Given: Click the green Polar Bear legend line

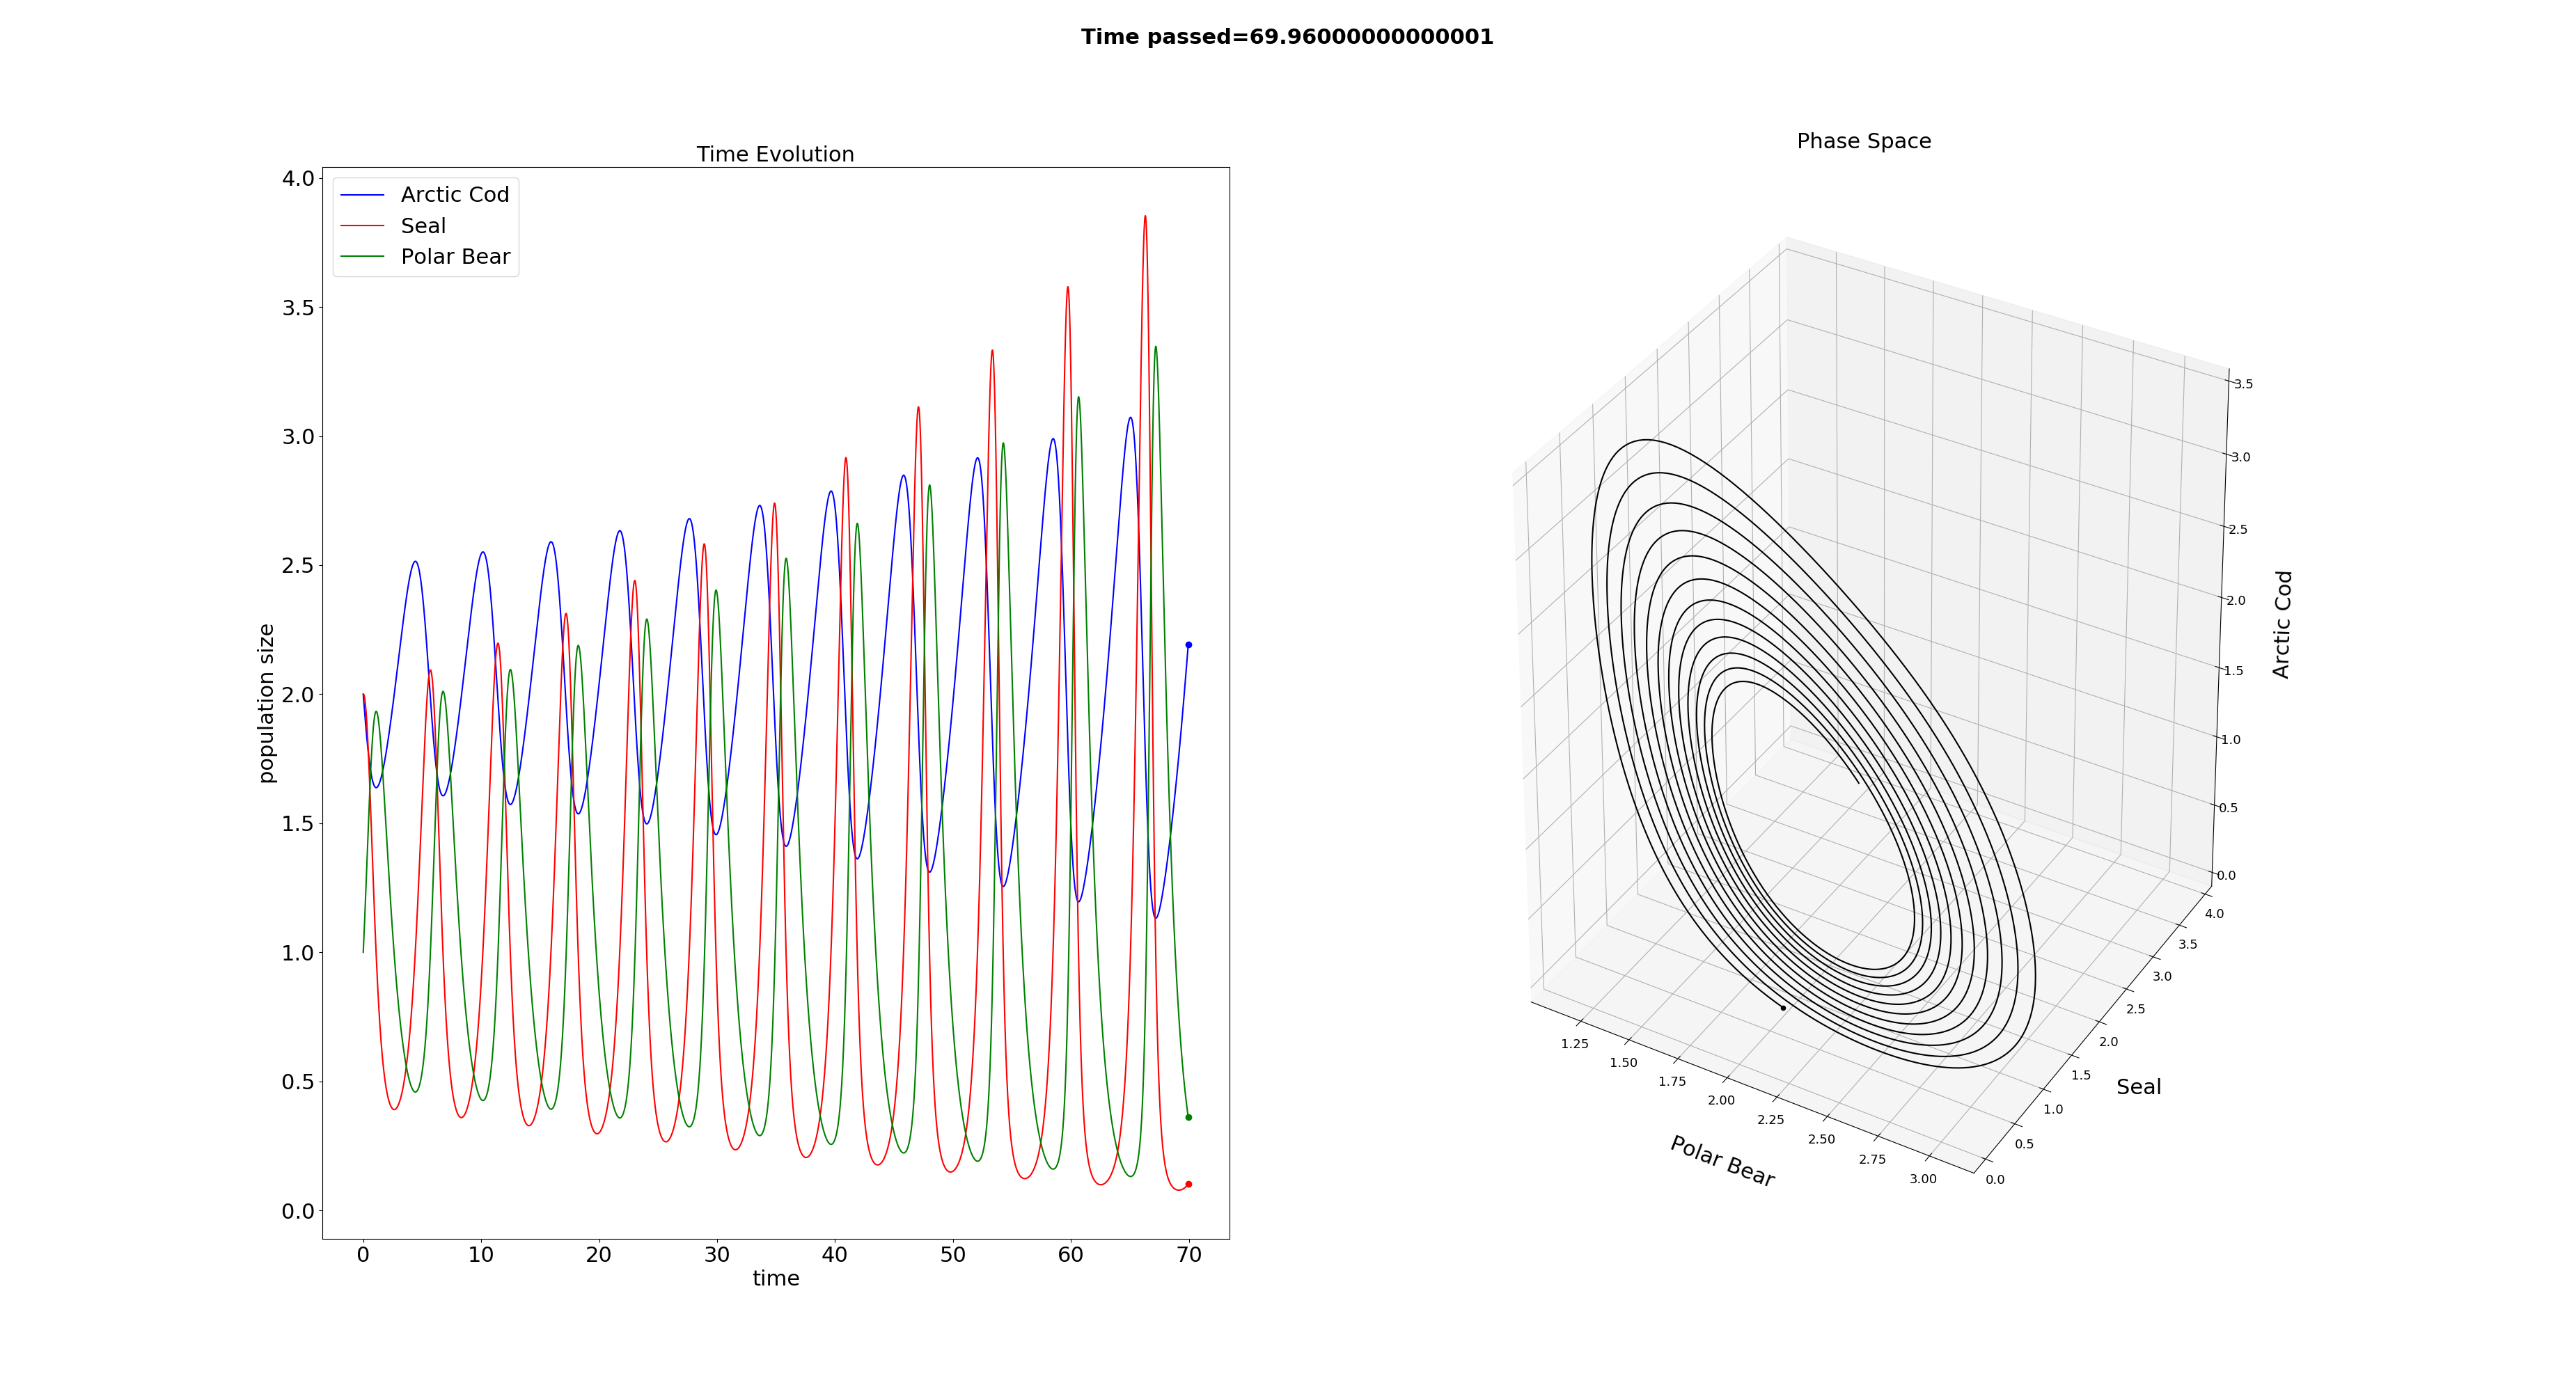Looking at the screenshot, I should (362, 257).
